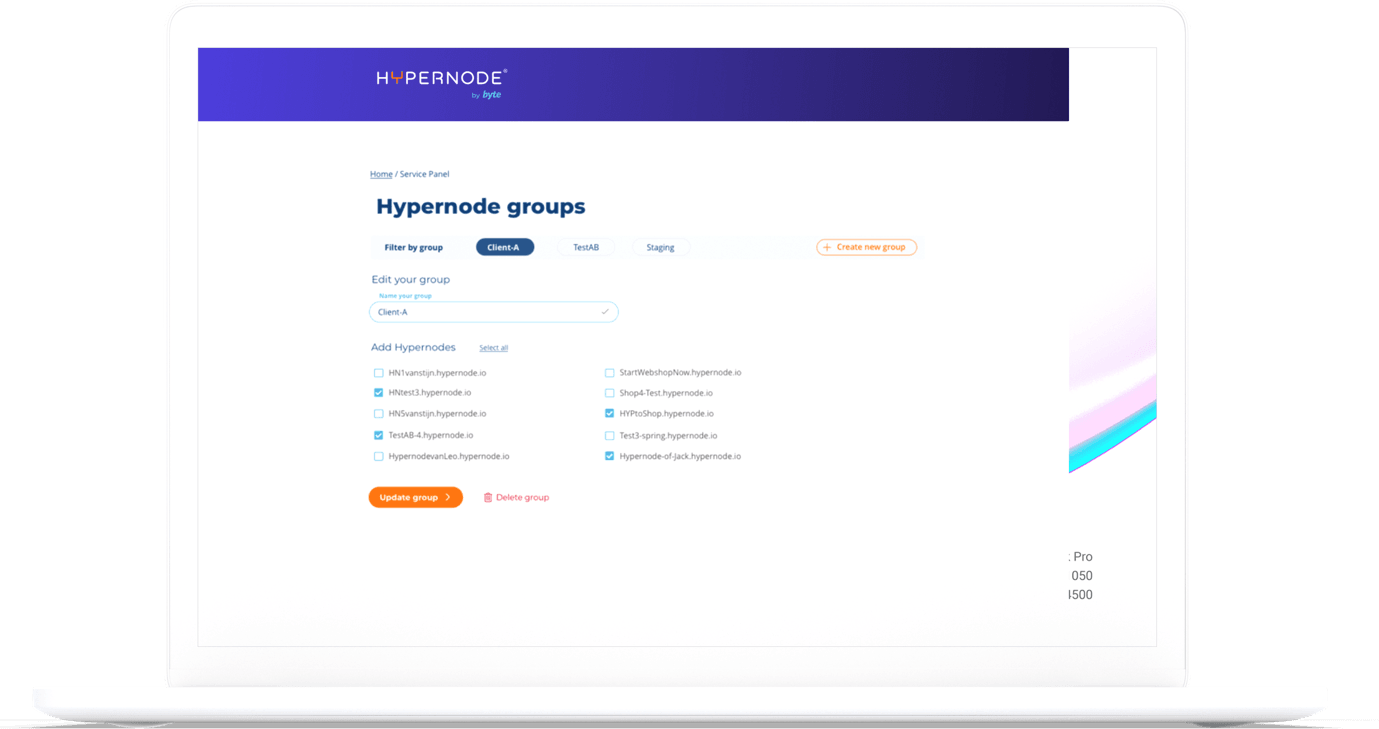Check the Test3-spring.hypernode.io checkbox

[609, 434]
